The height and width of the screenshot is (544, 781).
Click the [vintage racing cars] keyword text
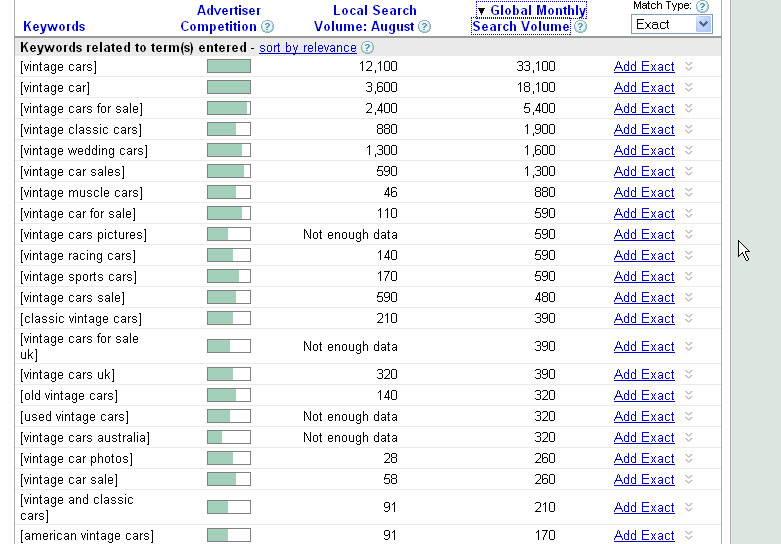pos(78,255)
